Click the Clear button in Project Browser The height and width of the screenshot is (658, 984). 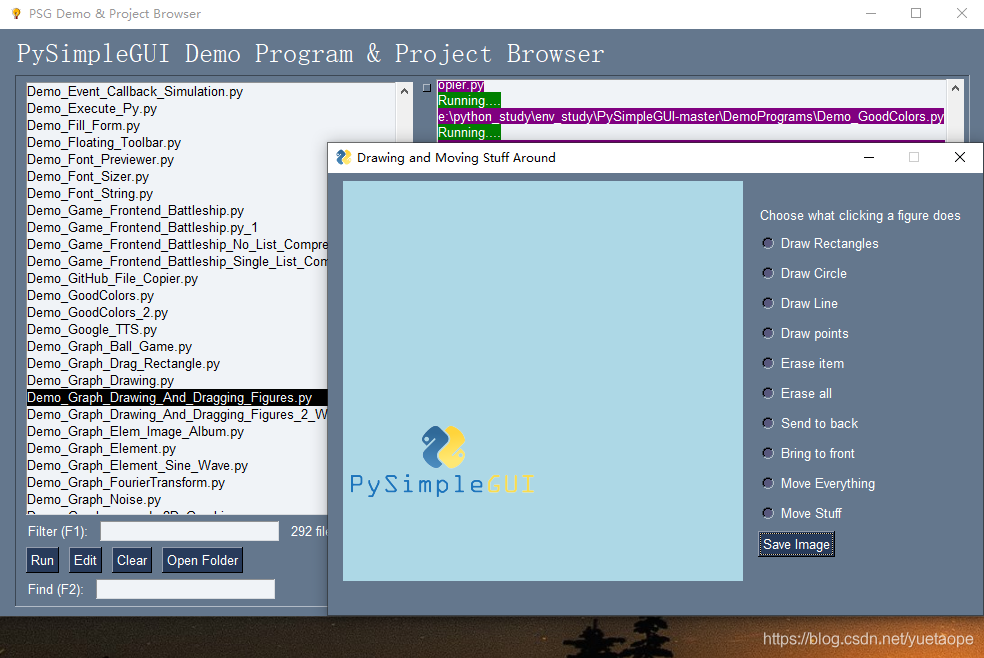pos(132,560)
